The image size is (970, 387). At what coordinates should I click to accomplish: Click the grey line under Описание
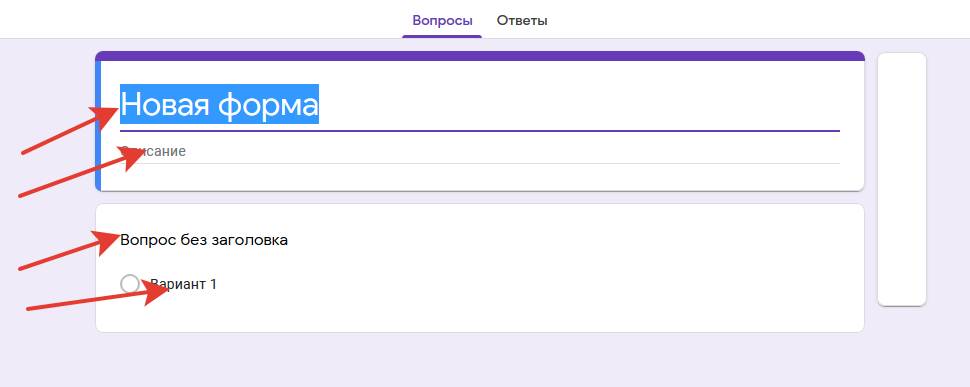click(479, 164)
